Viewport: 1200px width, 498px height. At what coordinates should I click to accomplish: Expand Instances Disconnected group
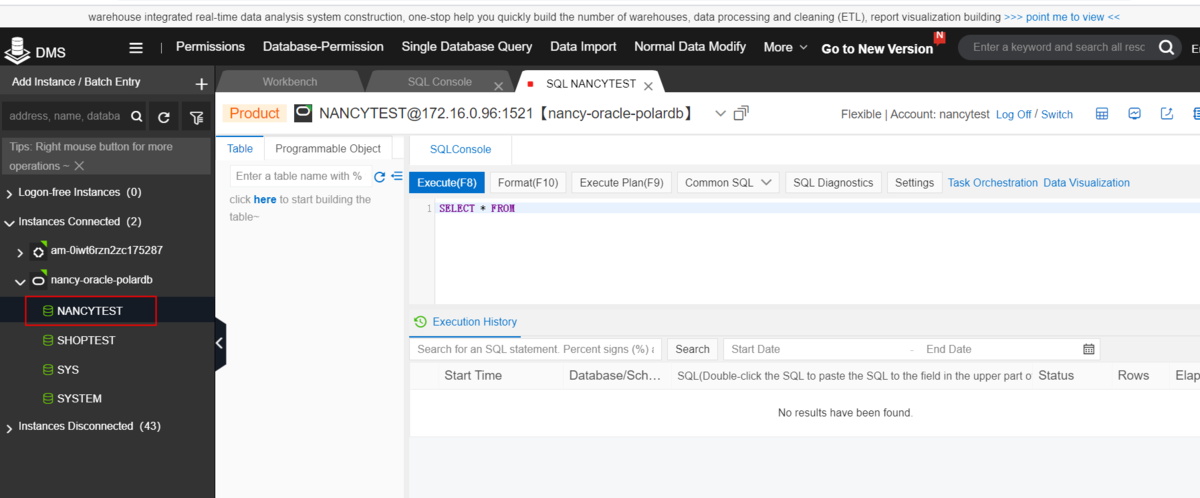(10, 427)
